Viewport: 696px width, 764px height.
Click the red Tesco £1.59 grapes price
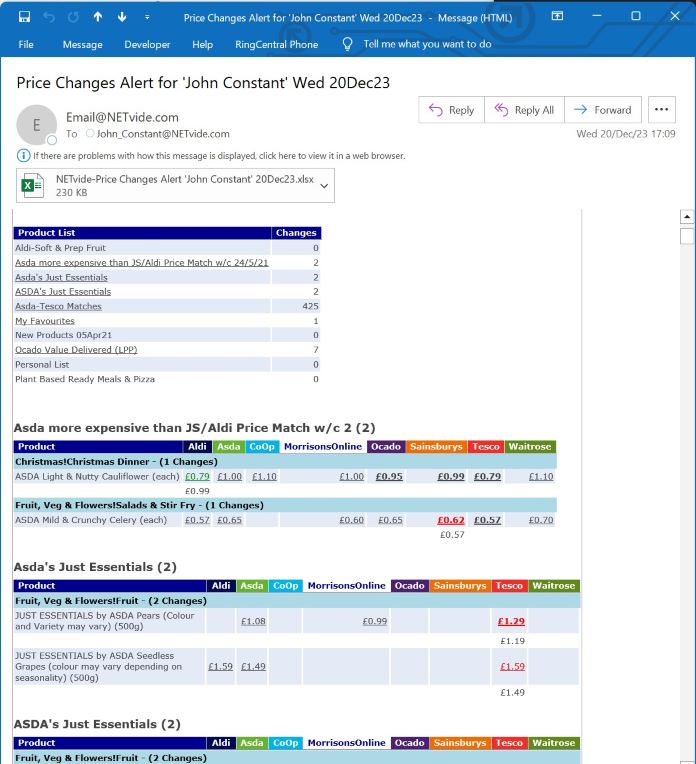pos(512,666)
